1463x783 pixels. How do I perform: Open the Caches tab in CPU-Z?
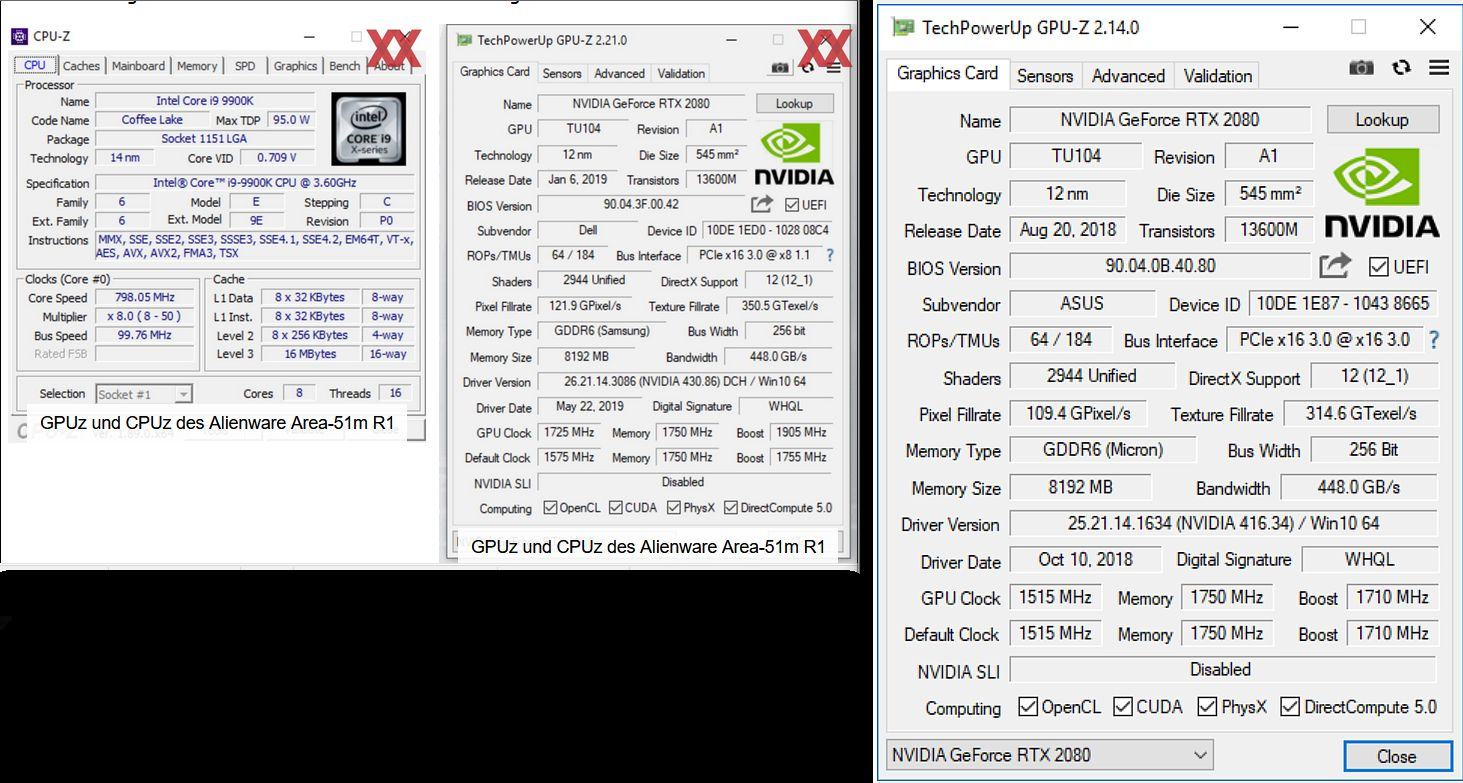(81, 66)
